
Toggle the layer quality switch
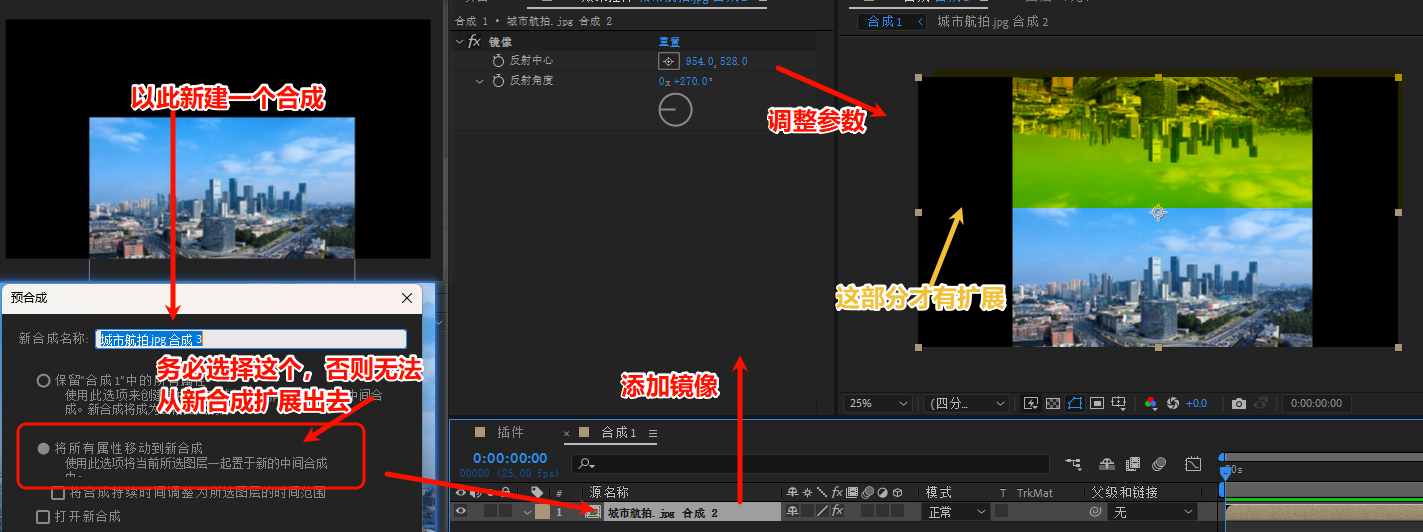coord(822,512)
